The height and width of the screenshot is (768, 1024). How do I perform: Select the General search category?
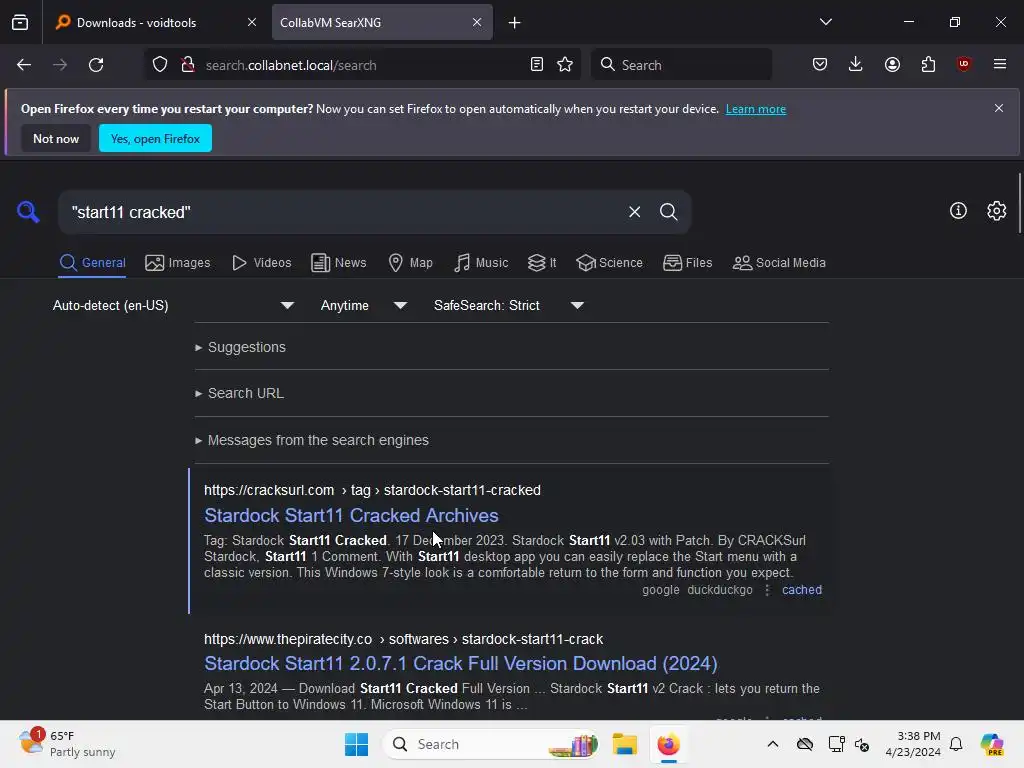[x=92, y=263]
